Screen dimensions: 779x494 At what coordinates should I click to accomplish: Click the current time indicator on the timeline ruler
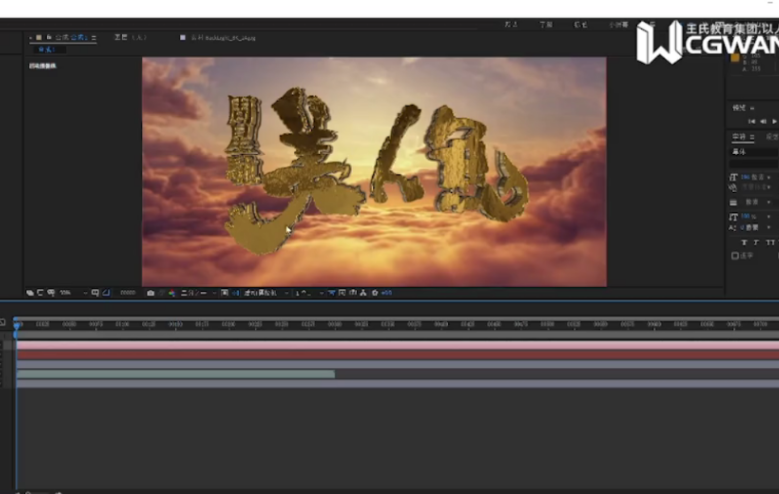coord(17,325)
